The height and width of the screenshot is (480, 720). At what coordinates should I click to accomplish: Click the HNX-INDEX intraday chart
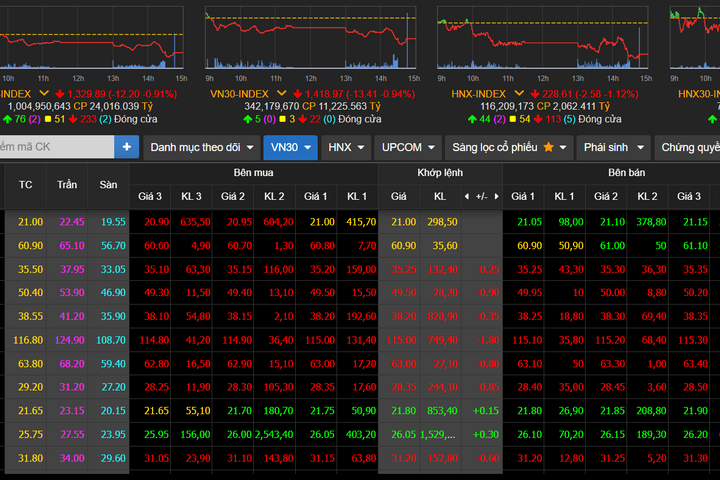(543, 38)
